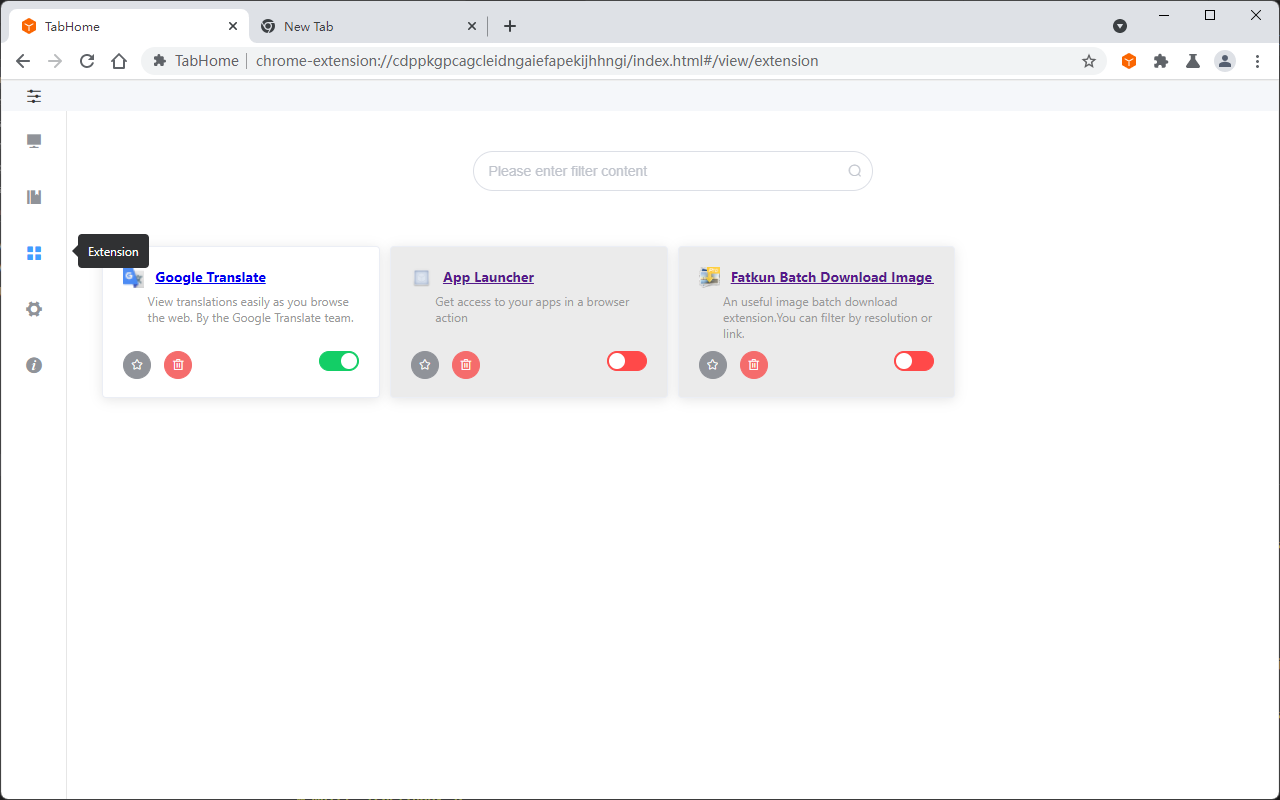Star the Google Translate extension
The image size is (1280, 800).
click(x=136, y=364)
